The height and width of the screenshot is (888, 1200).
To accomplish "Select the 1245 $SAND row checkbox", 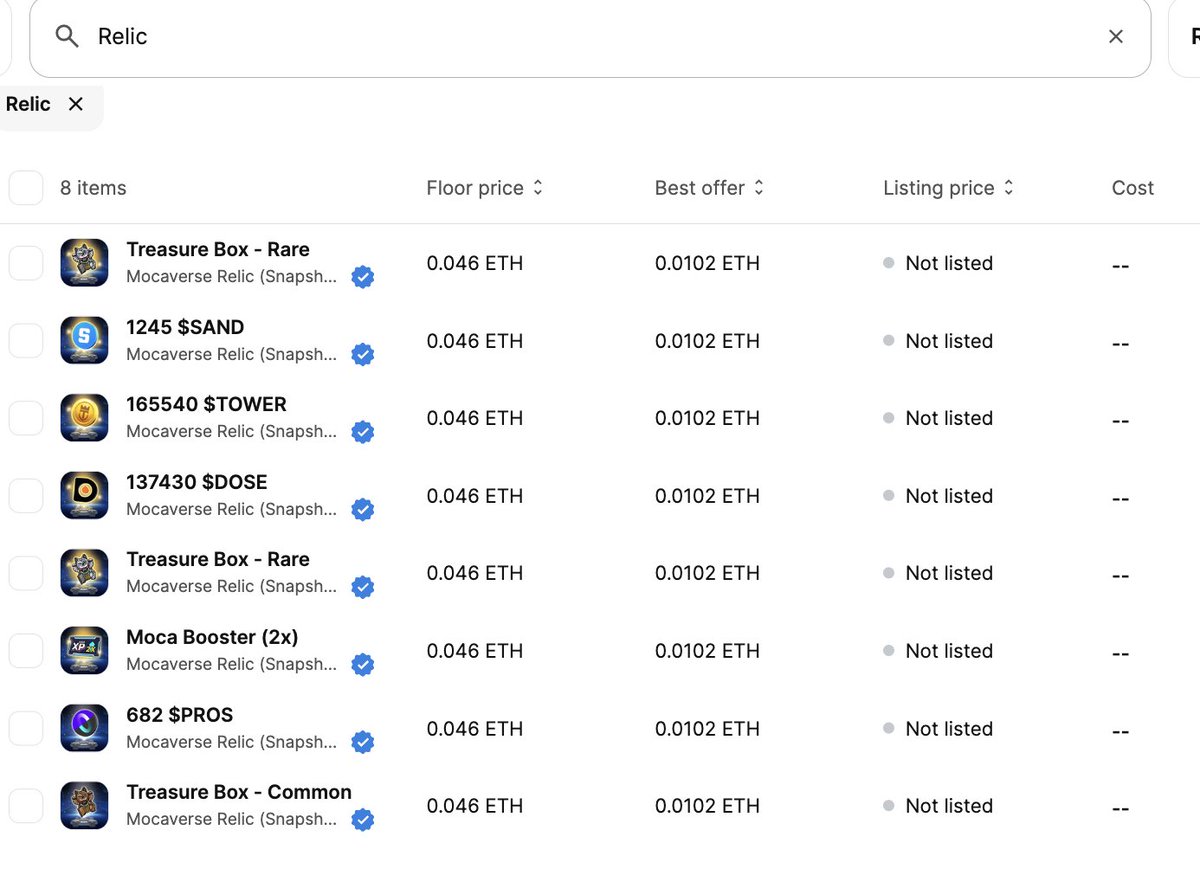I will [x=26, y=341].
